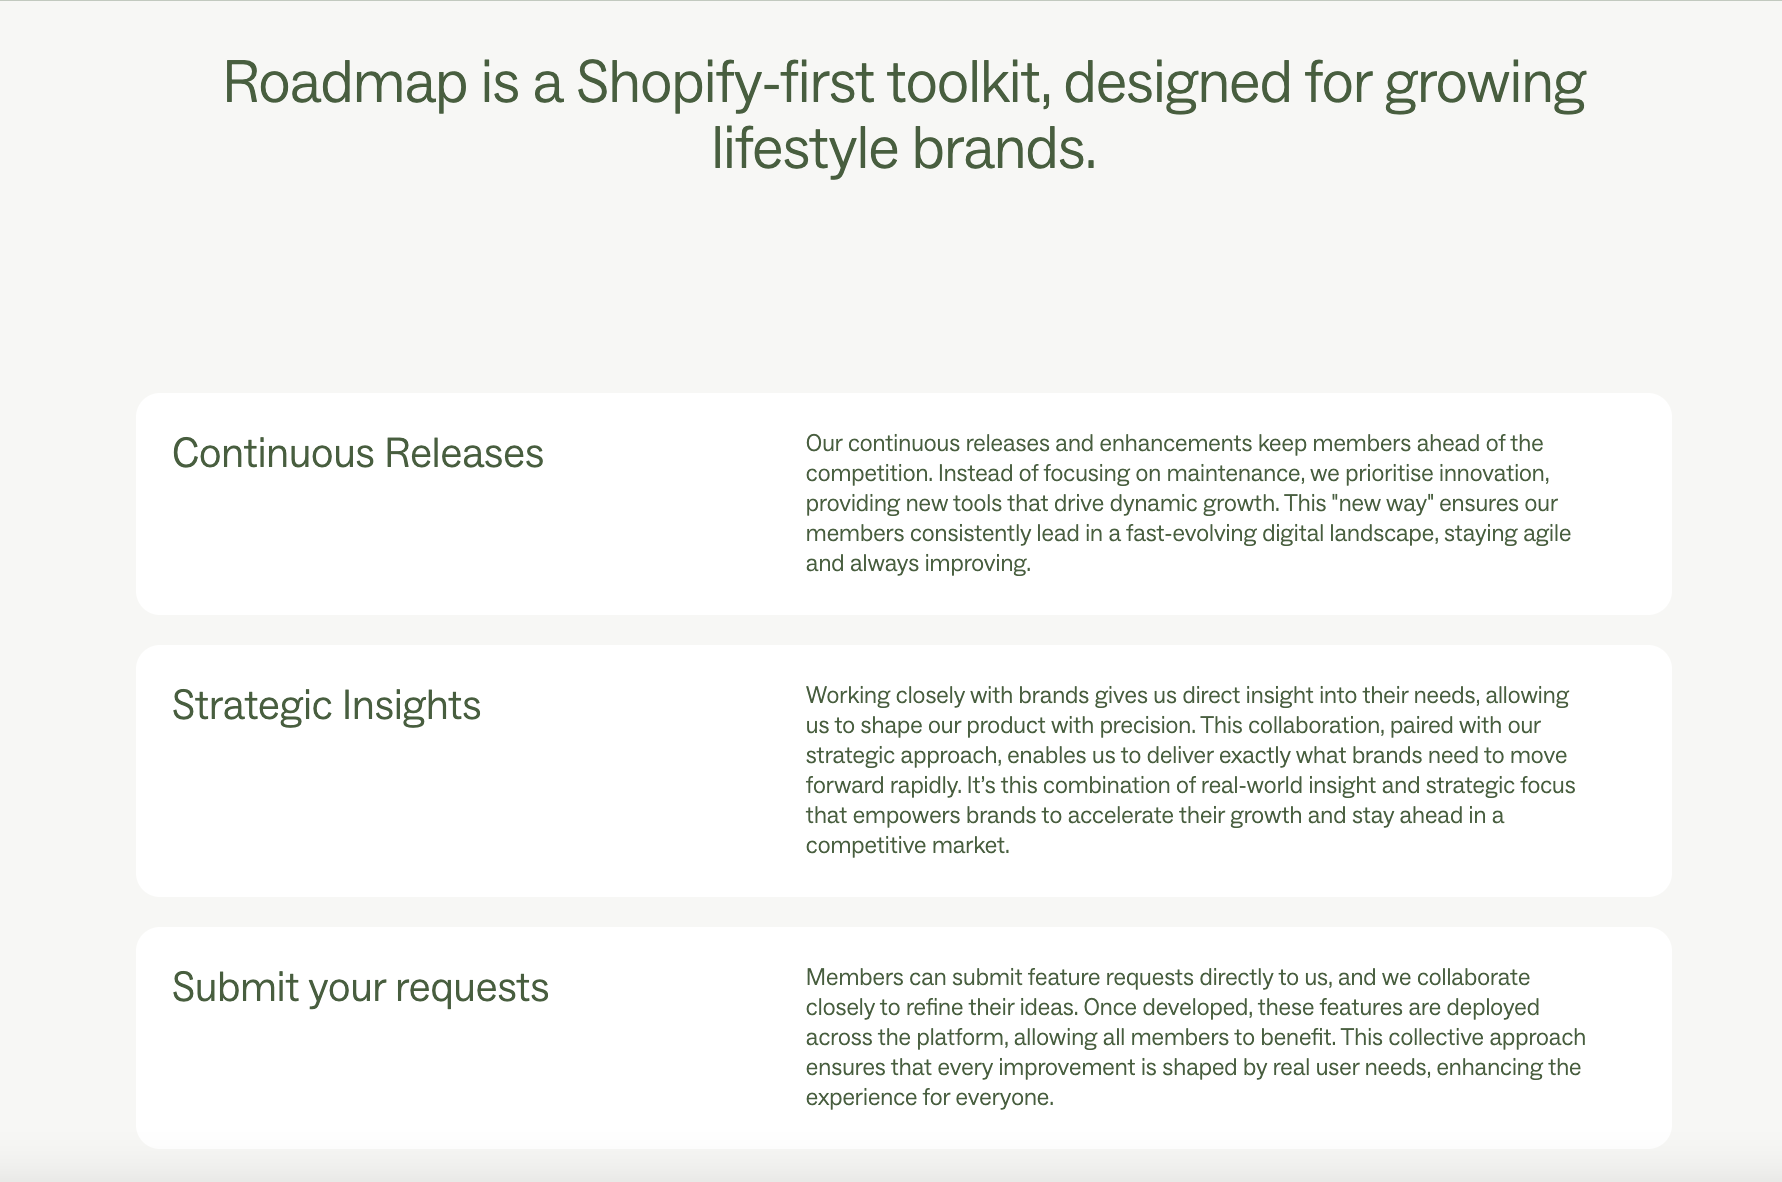This screenshot has height=1182, width=1782.
Task: Click the word "Roadmap" in the headline
Action: click(345, 82)
